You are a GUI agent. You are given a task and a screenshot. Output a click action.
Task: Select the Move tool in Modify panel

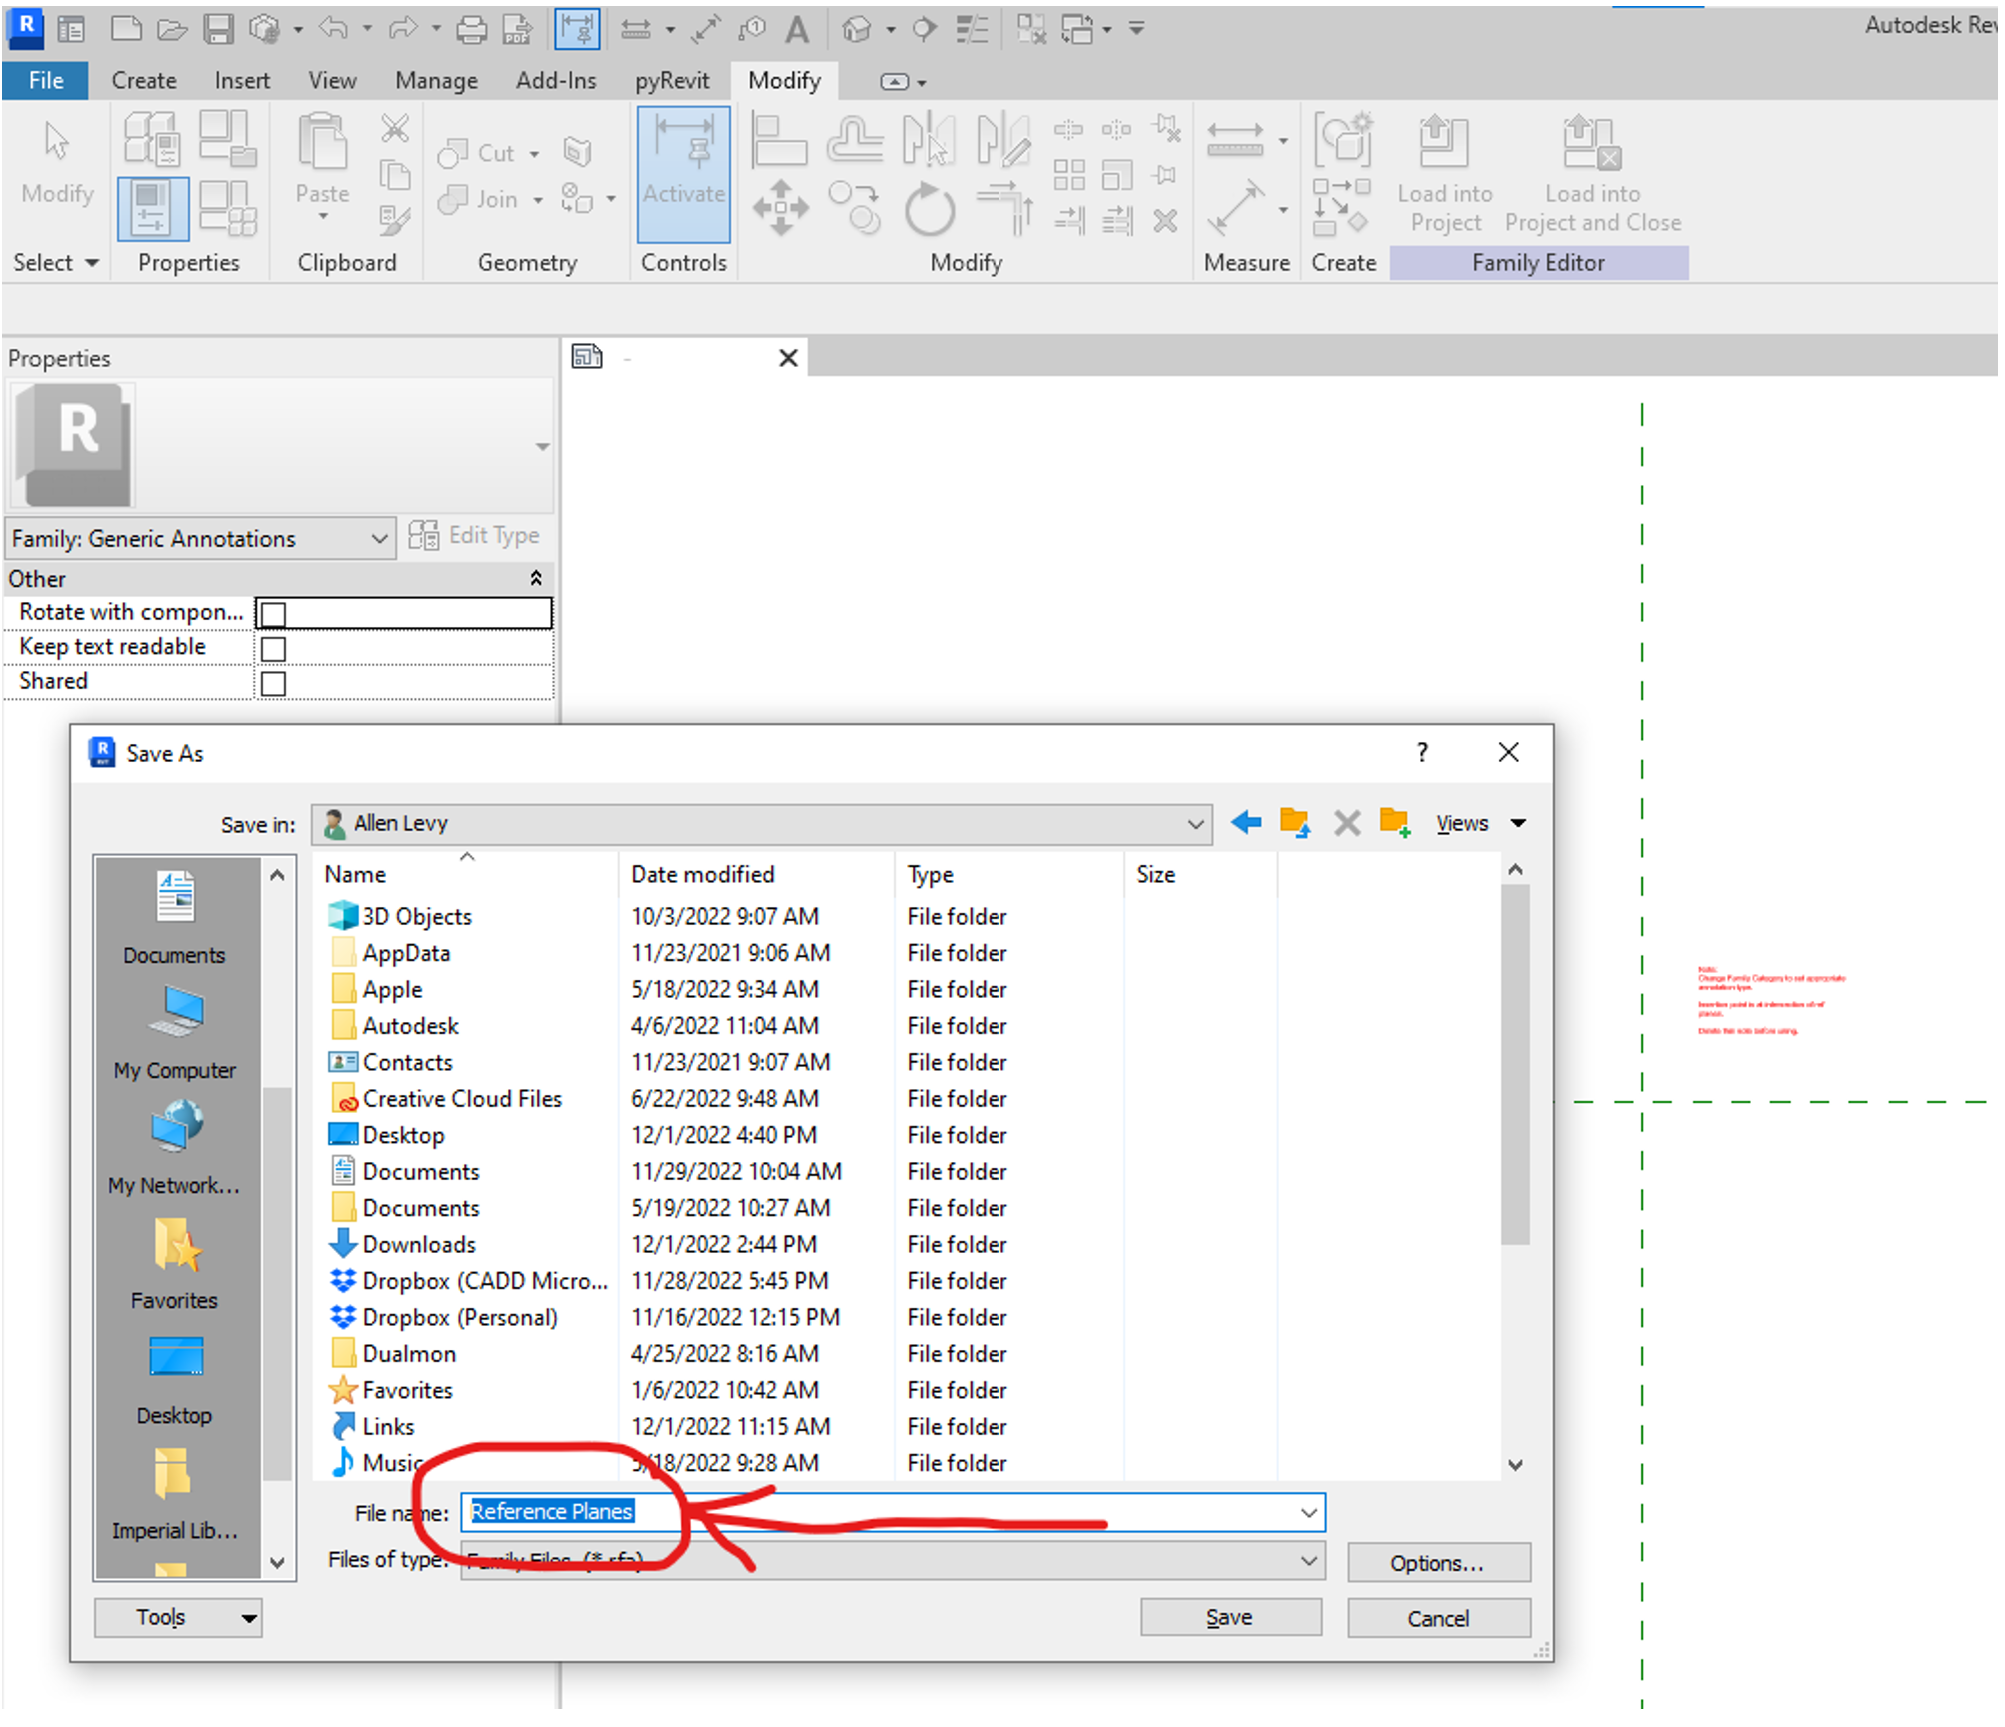(x=781, y=208)
